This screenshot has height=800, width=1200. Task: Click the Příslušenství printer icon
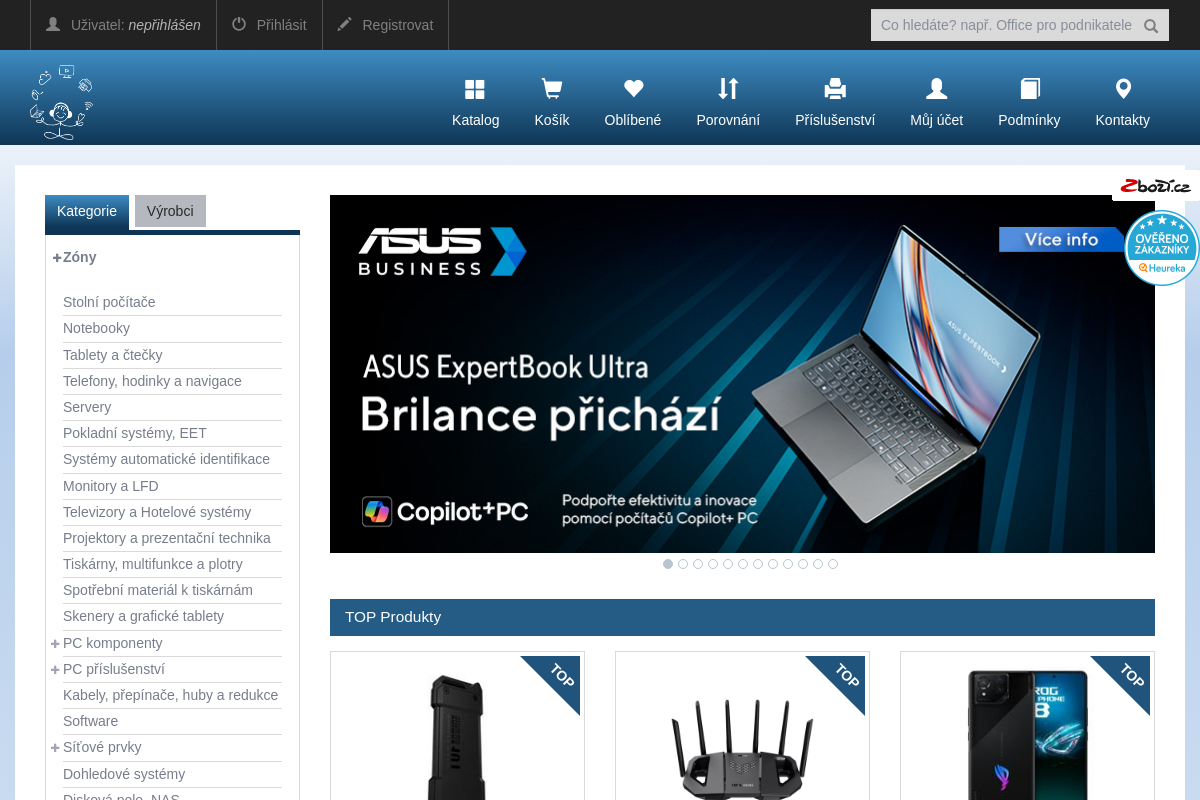click(x=835, y=89)
